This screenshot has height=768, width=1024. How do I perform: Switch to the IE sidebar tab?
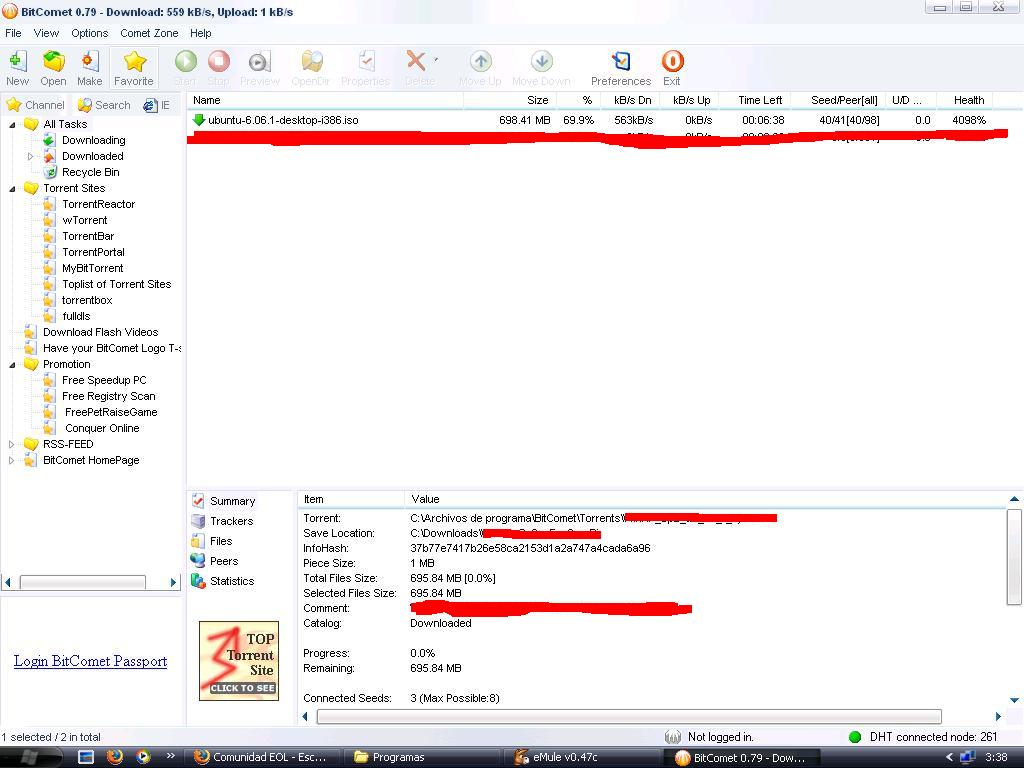pyautogui.click(x=157, y=105)
